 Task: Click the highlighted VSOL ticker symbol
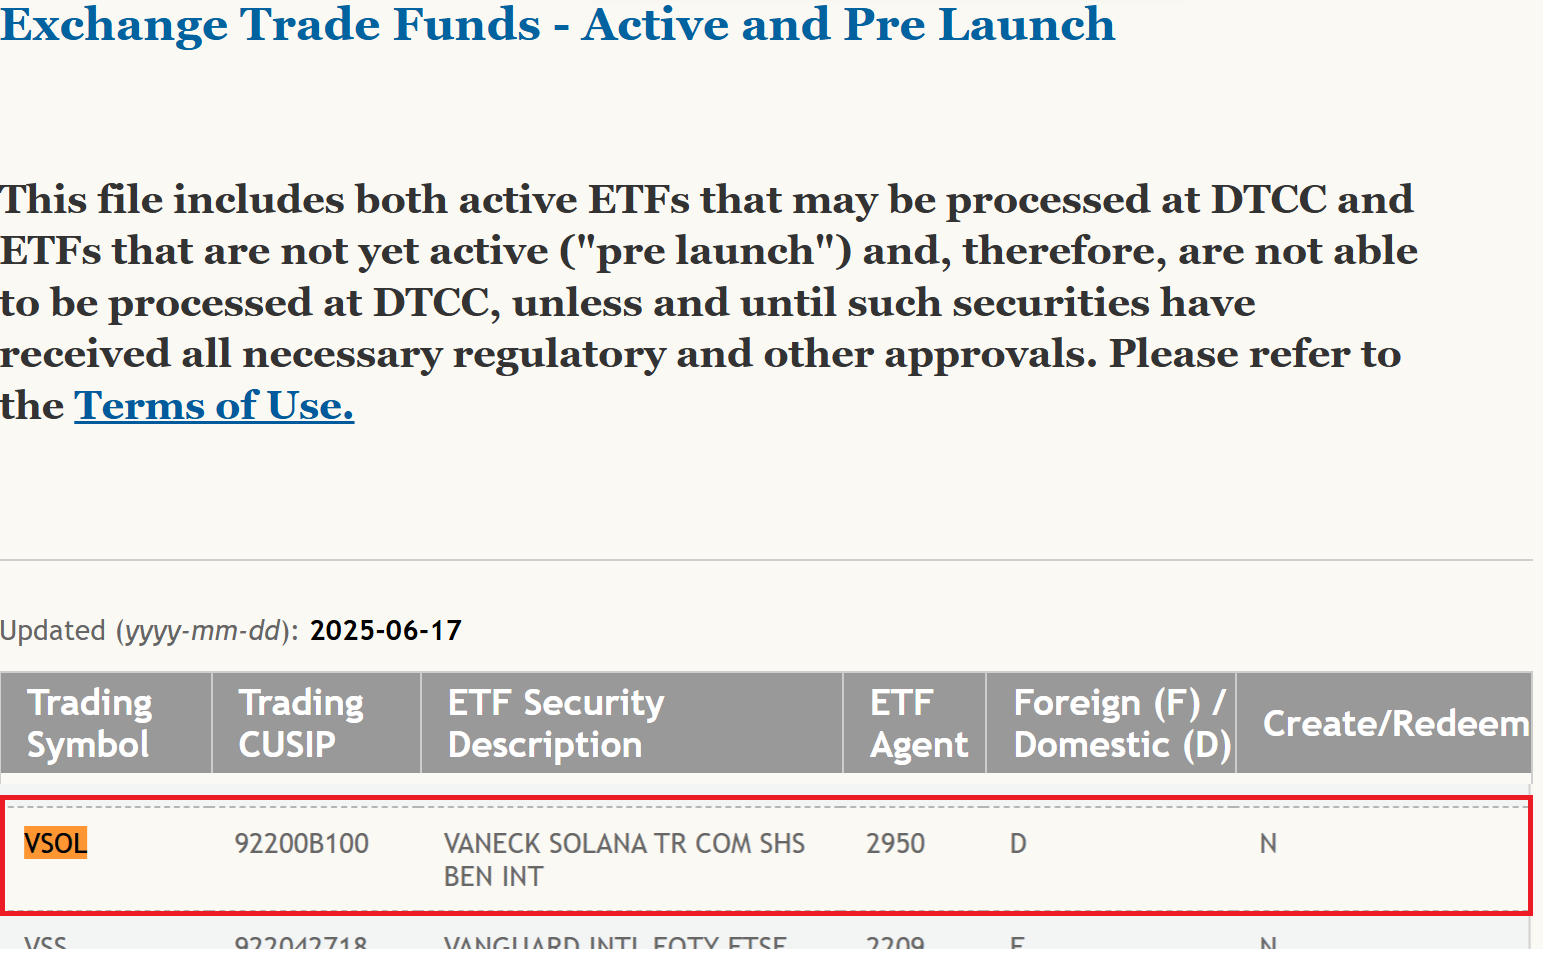pyautogui.click(x=56, y=843)
